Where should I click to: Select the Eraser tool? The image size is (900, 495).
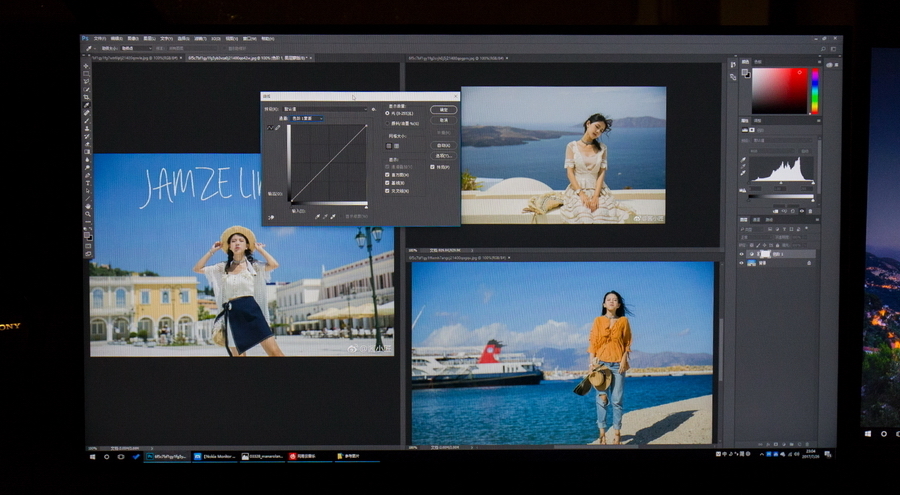coord(86,144)
